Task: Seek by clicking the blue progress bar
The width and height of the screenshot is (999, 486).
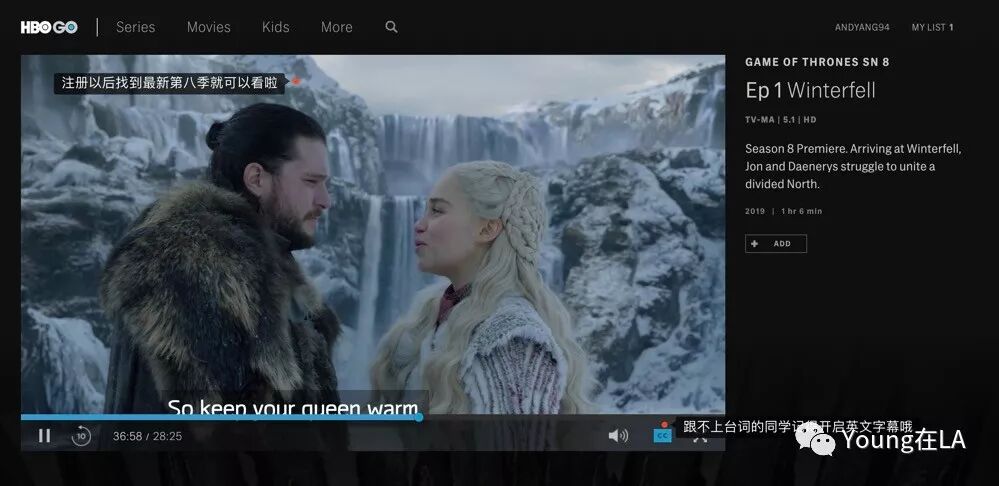Action: pos(219,417)
